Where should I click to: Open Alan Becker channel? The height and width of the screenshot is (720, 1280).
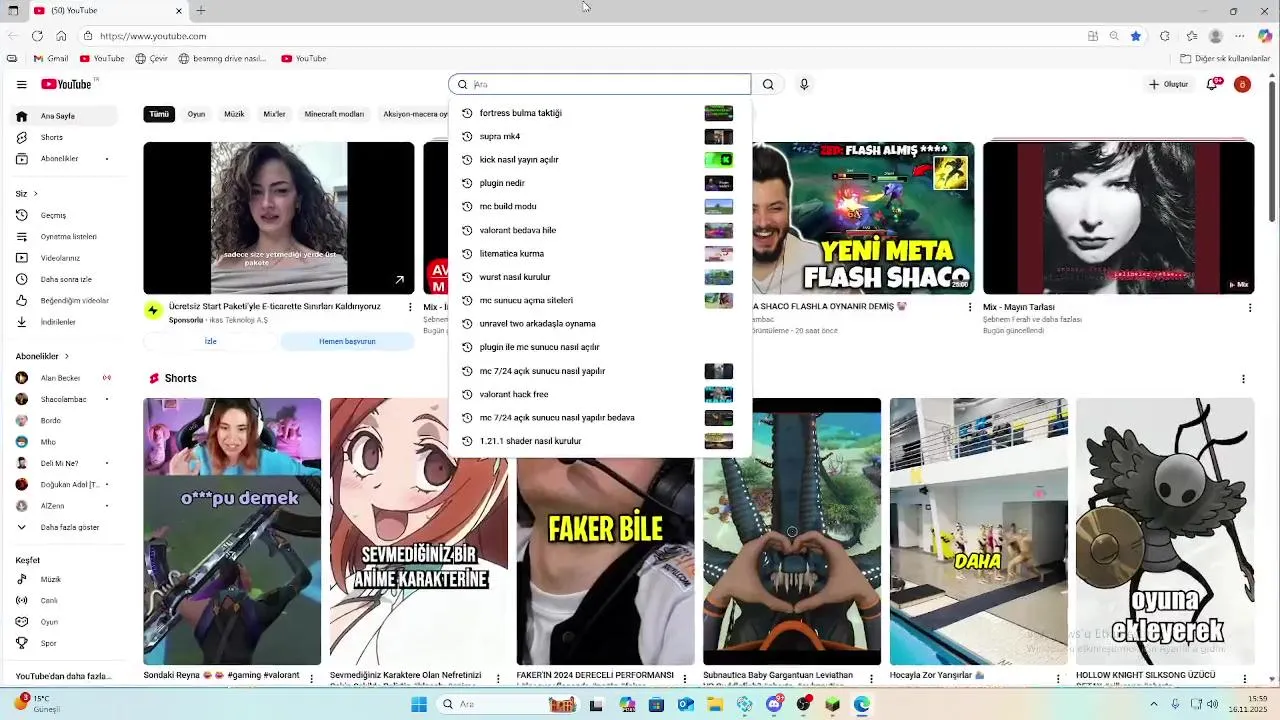coord(65,378)
